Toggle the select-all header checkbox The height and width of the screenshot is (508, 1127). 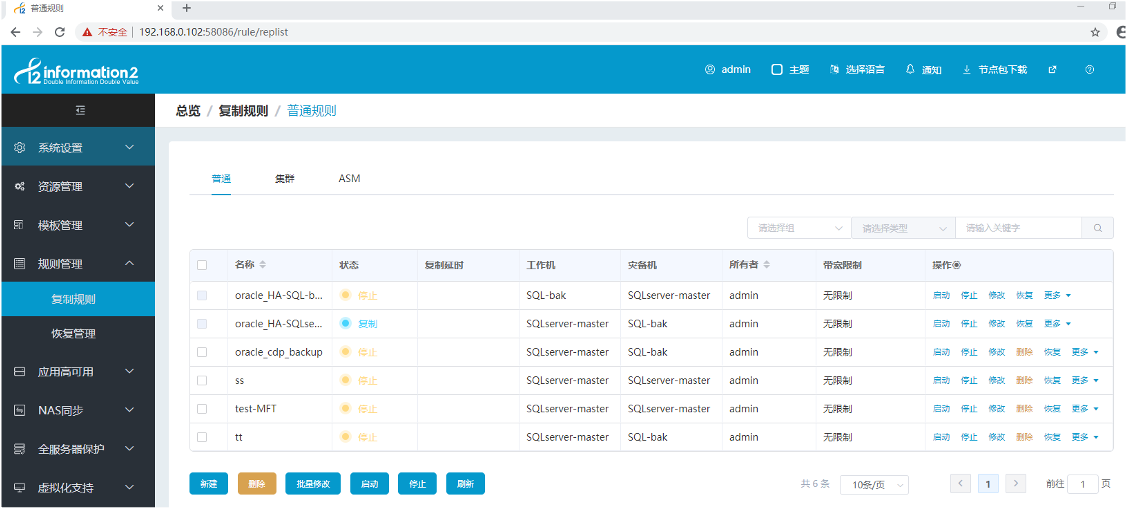tap(202, 265)
